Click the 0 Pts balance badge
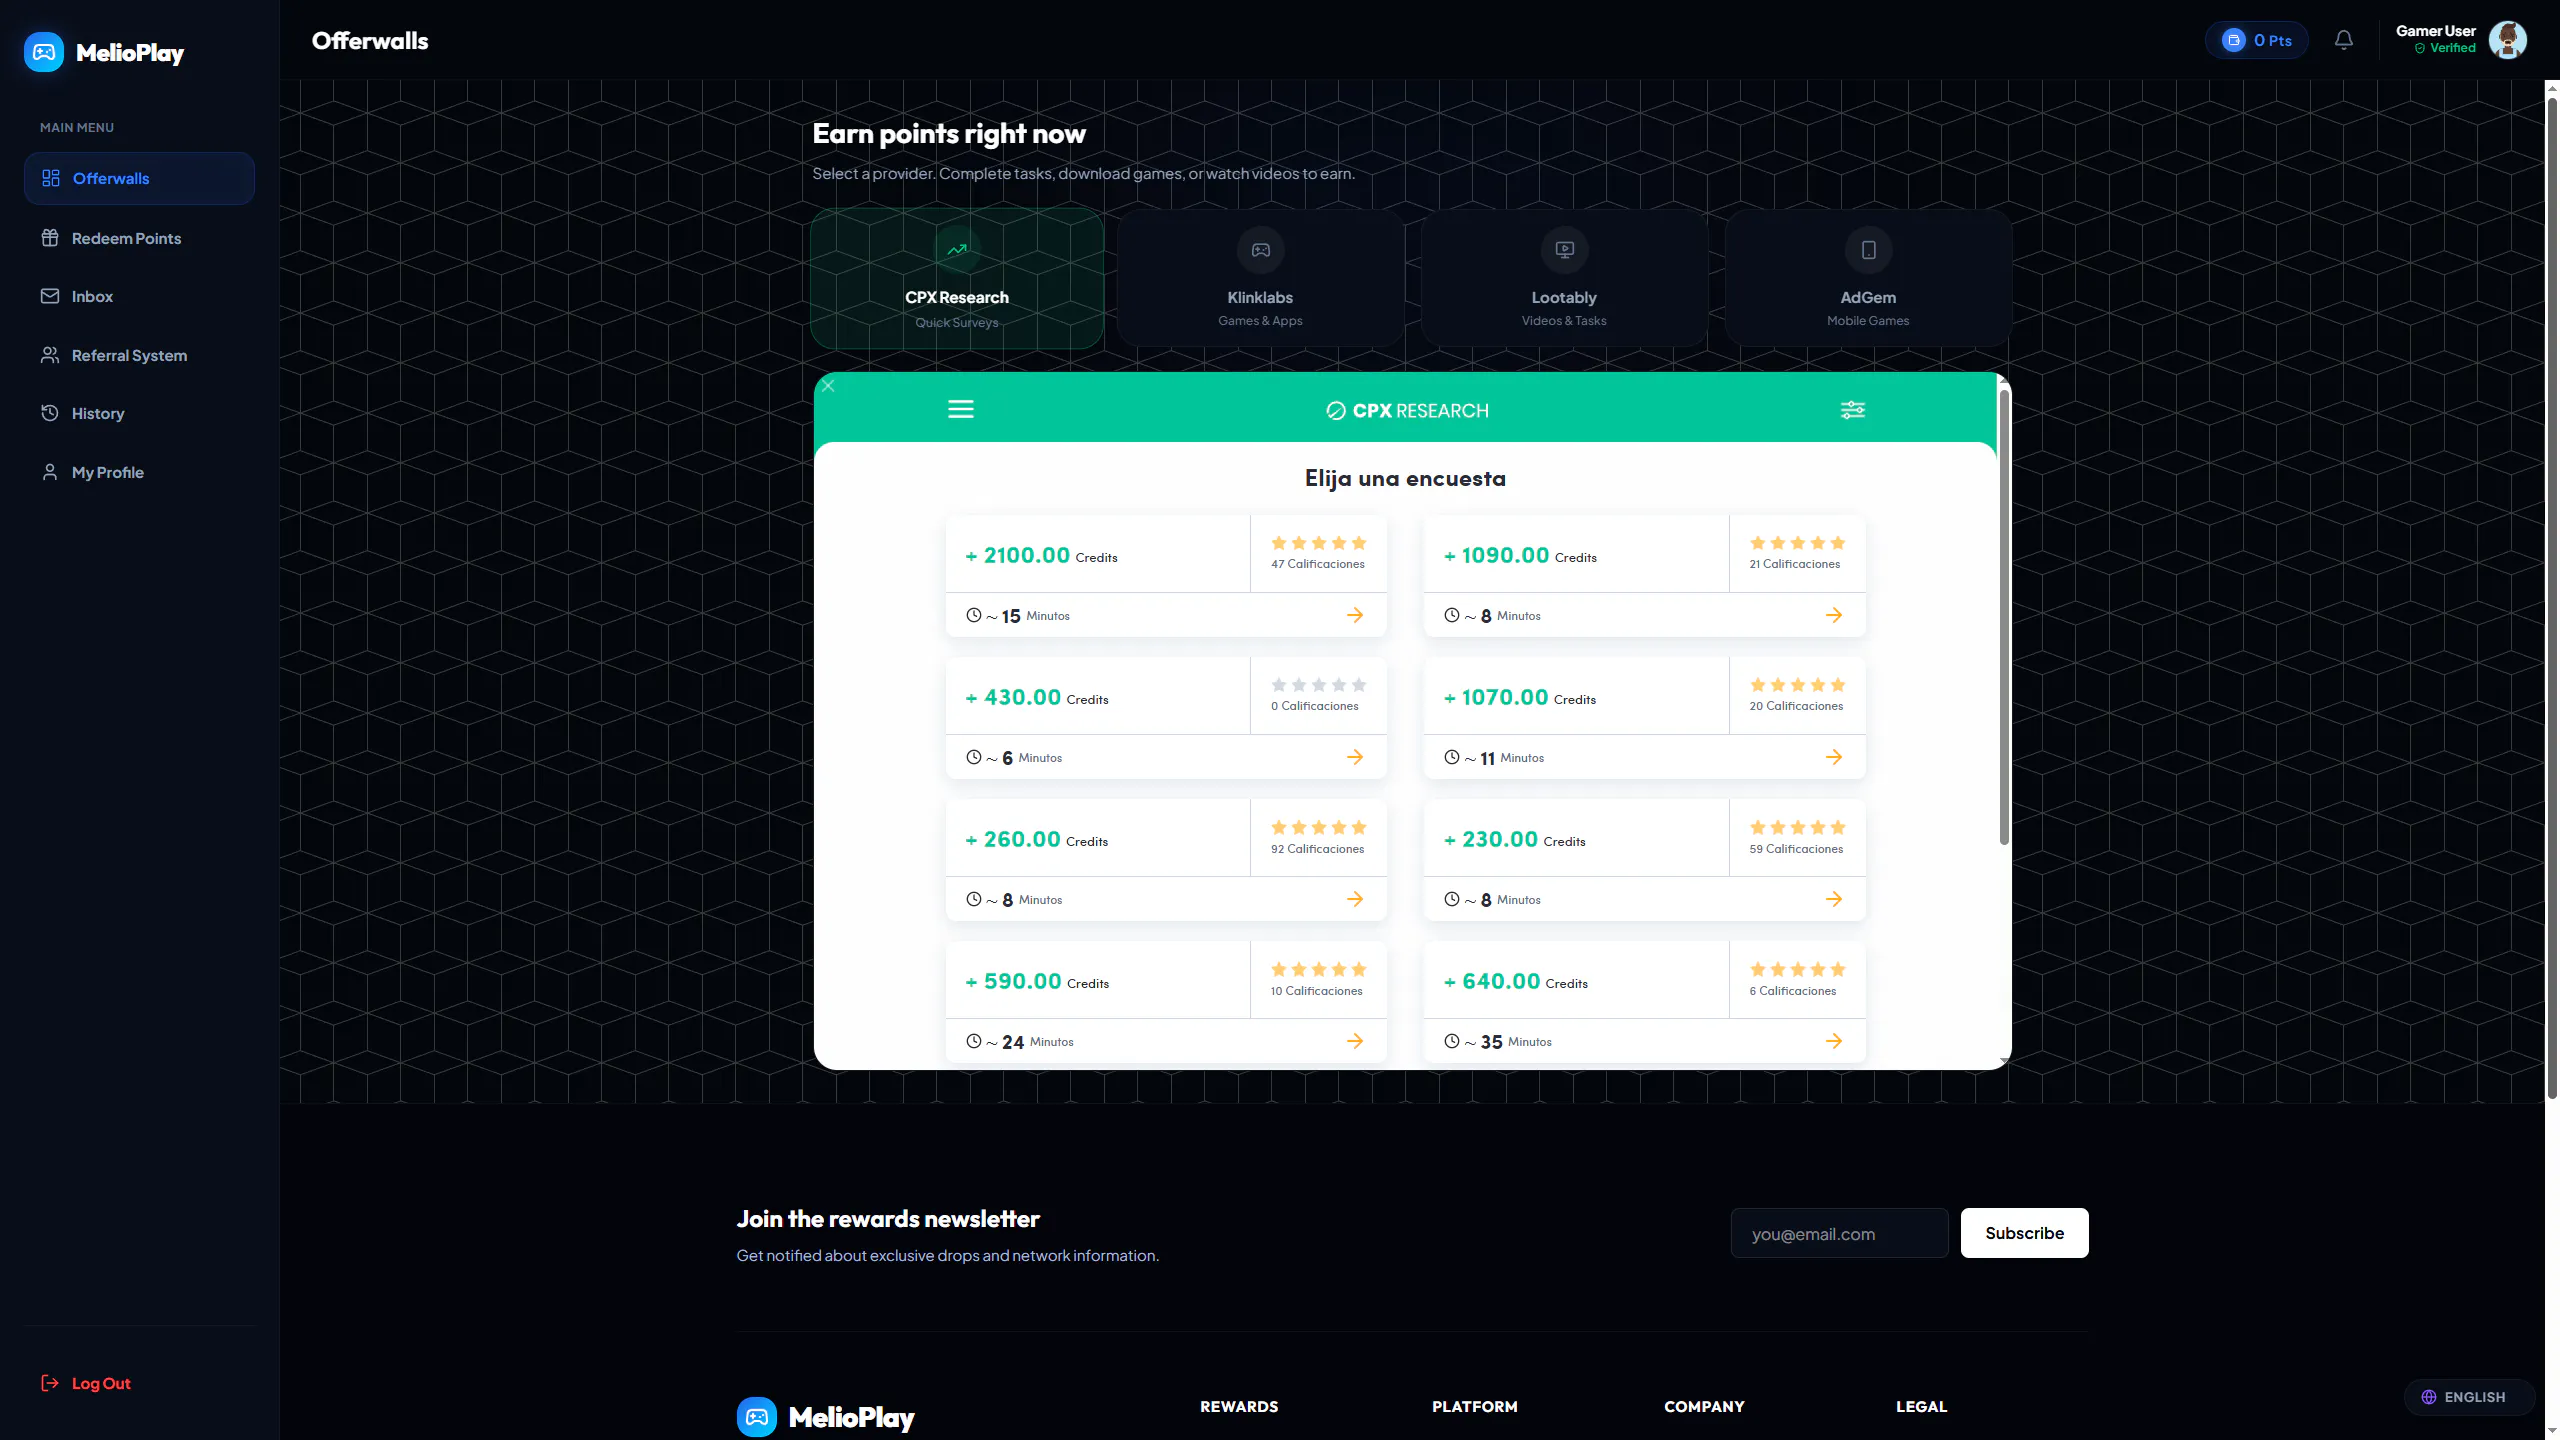 coord(2257,40)
